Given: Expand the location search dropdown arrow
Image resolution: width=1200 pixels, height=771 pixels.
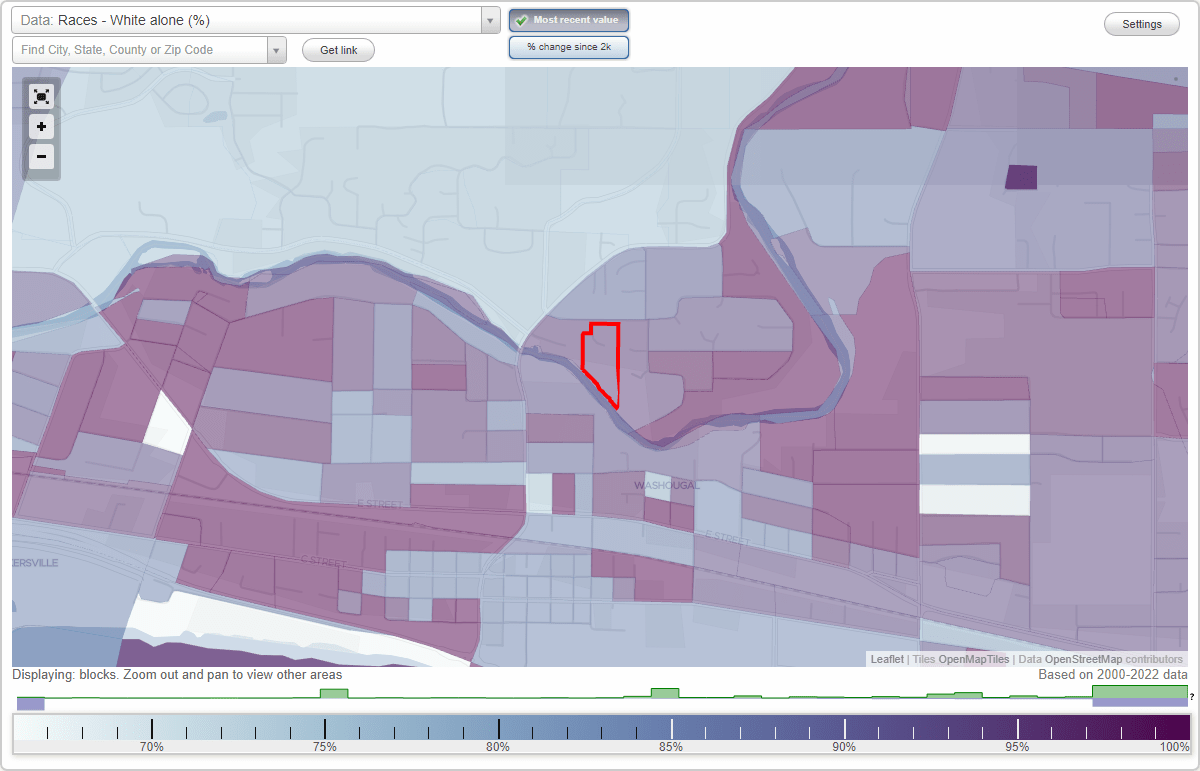Looking at the screenshot, I should click(x=276, y=50).
